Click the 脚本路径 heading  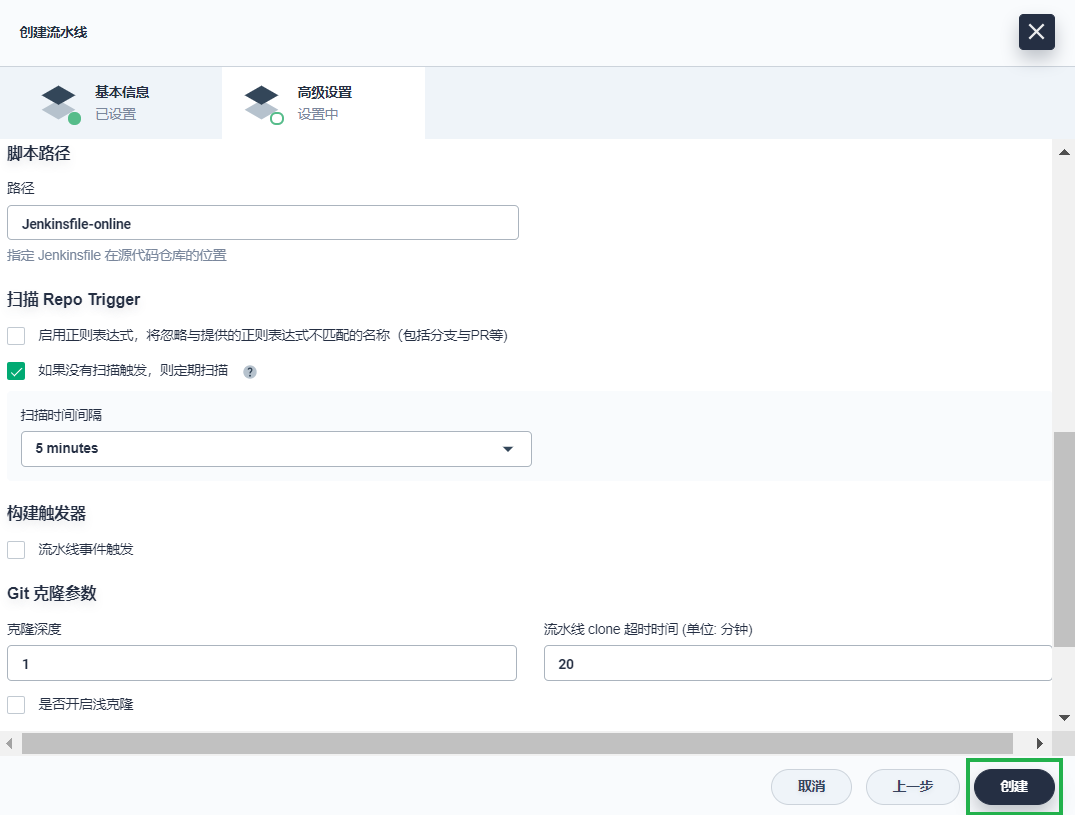pos(38,154)
